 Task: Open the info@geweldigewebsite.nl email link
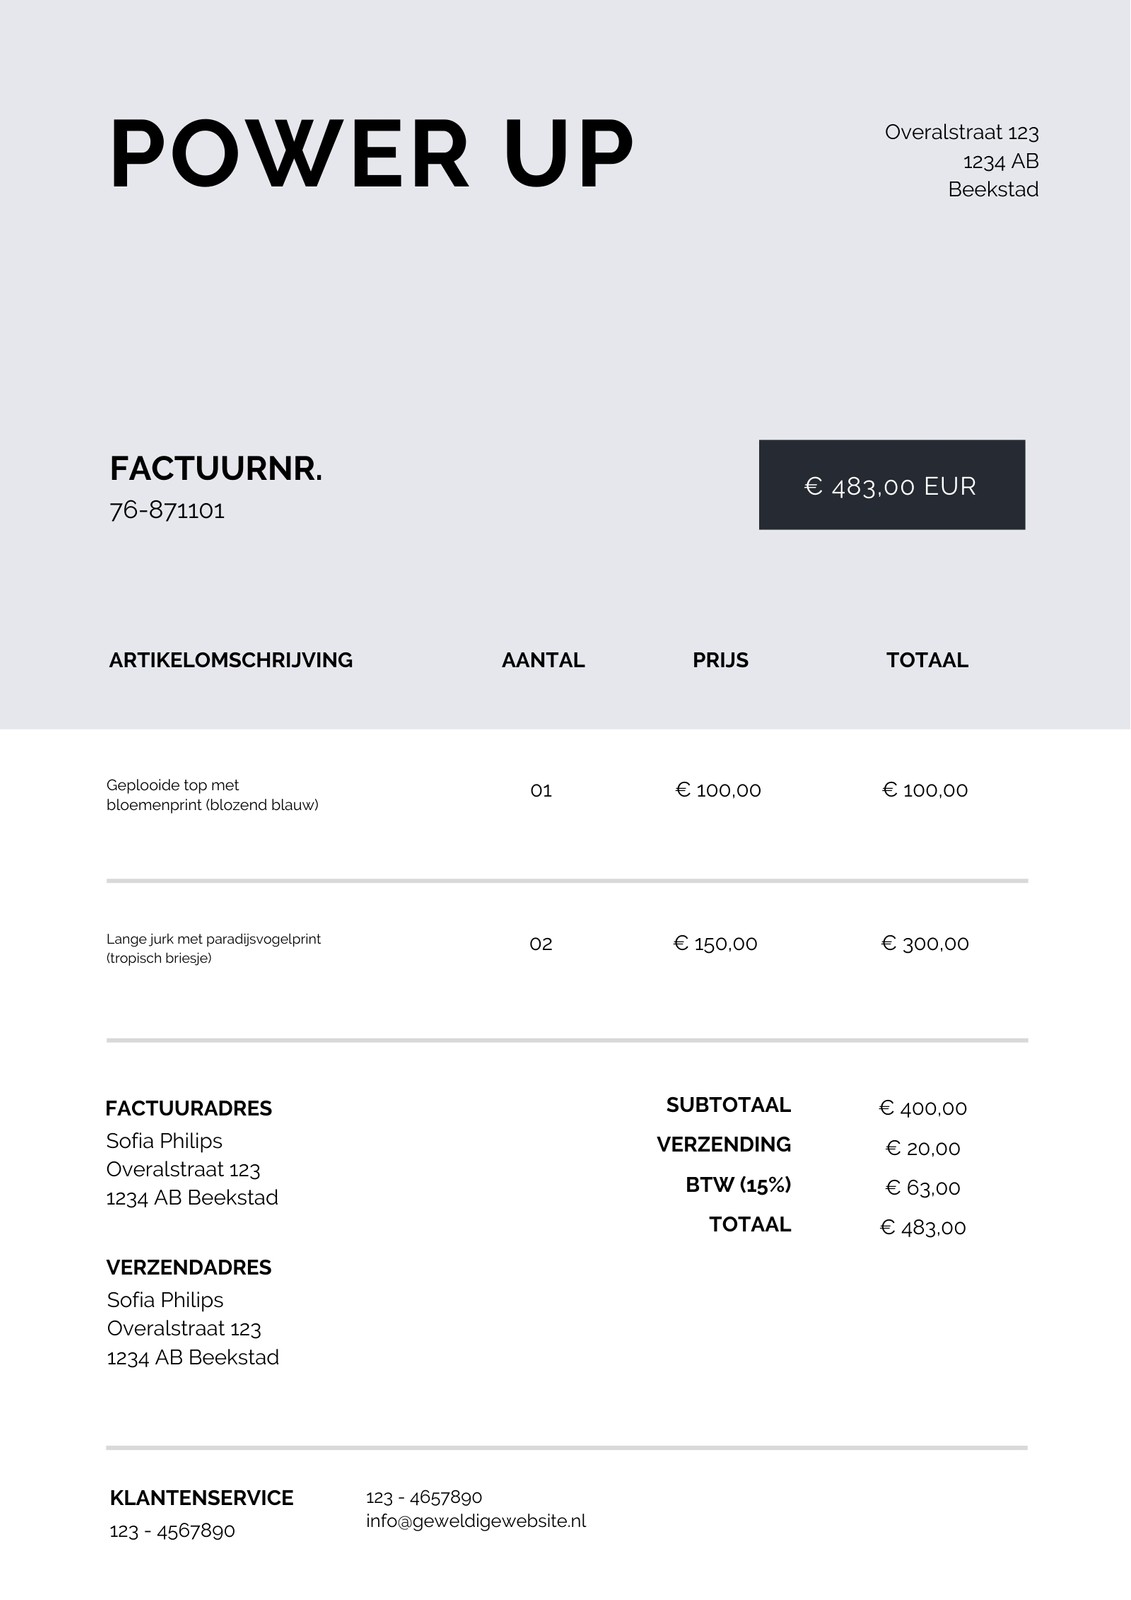[x=476, y=1521]
